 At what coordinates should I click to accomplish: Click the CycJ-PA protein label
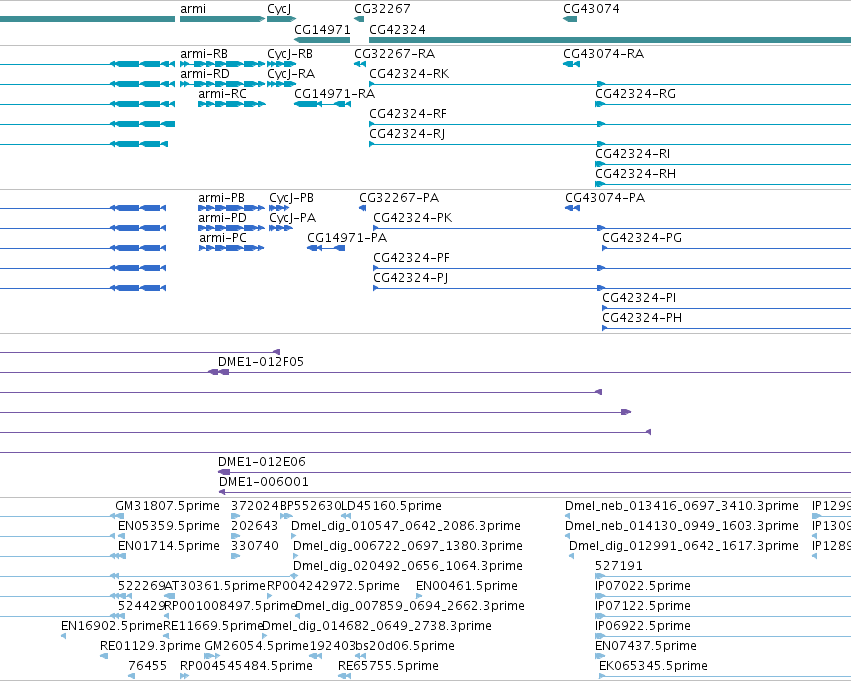click(293, 218)
